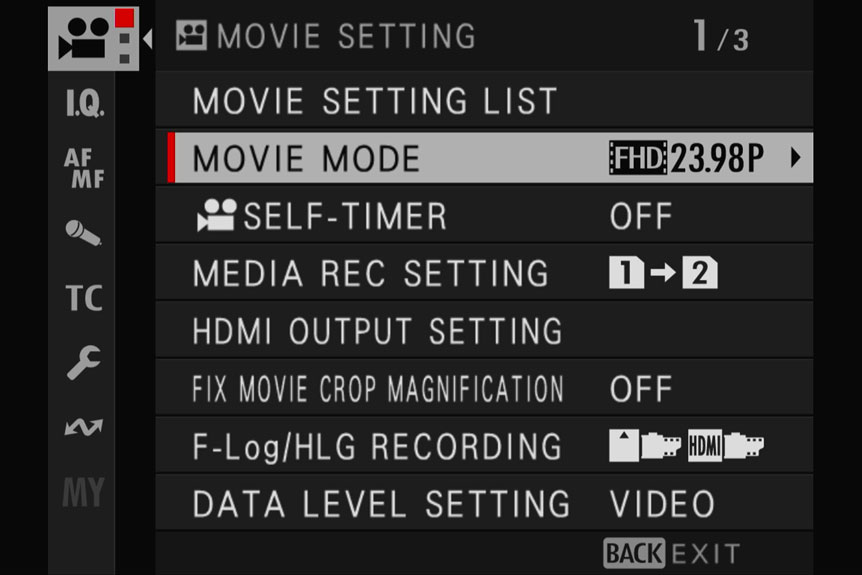Select the TC time code tab
Image resolution: width=862 pixels, height=575 pixels.
click(84, 298)
